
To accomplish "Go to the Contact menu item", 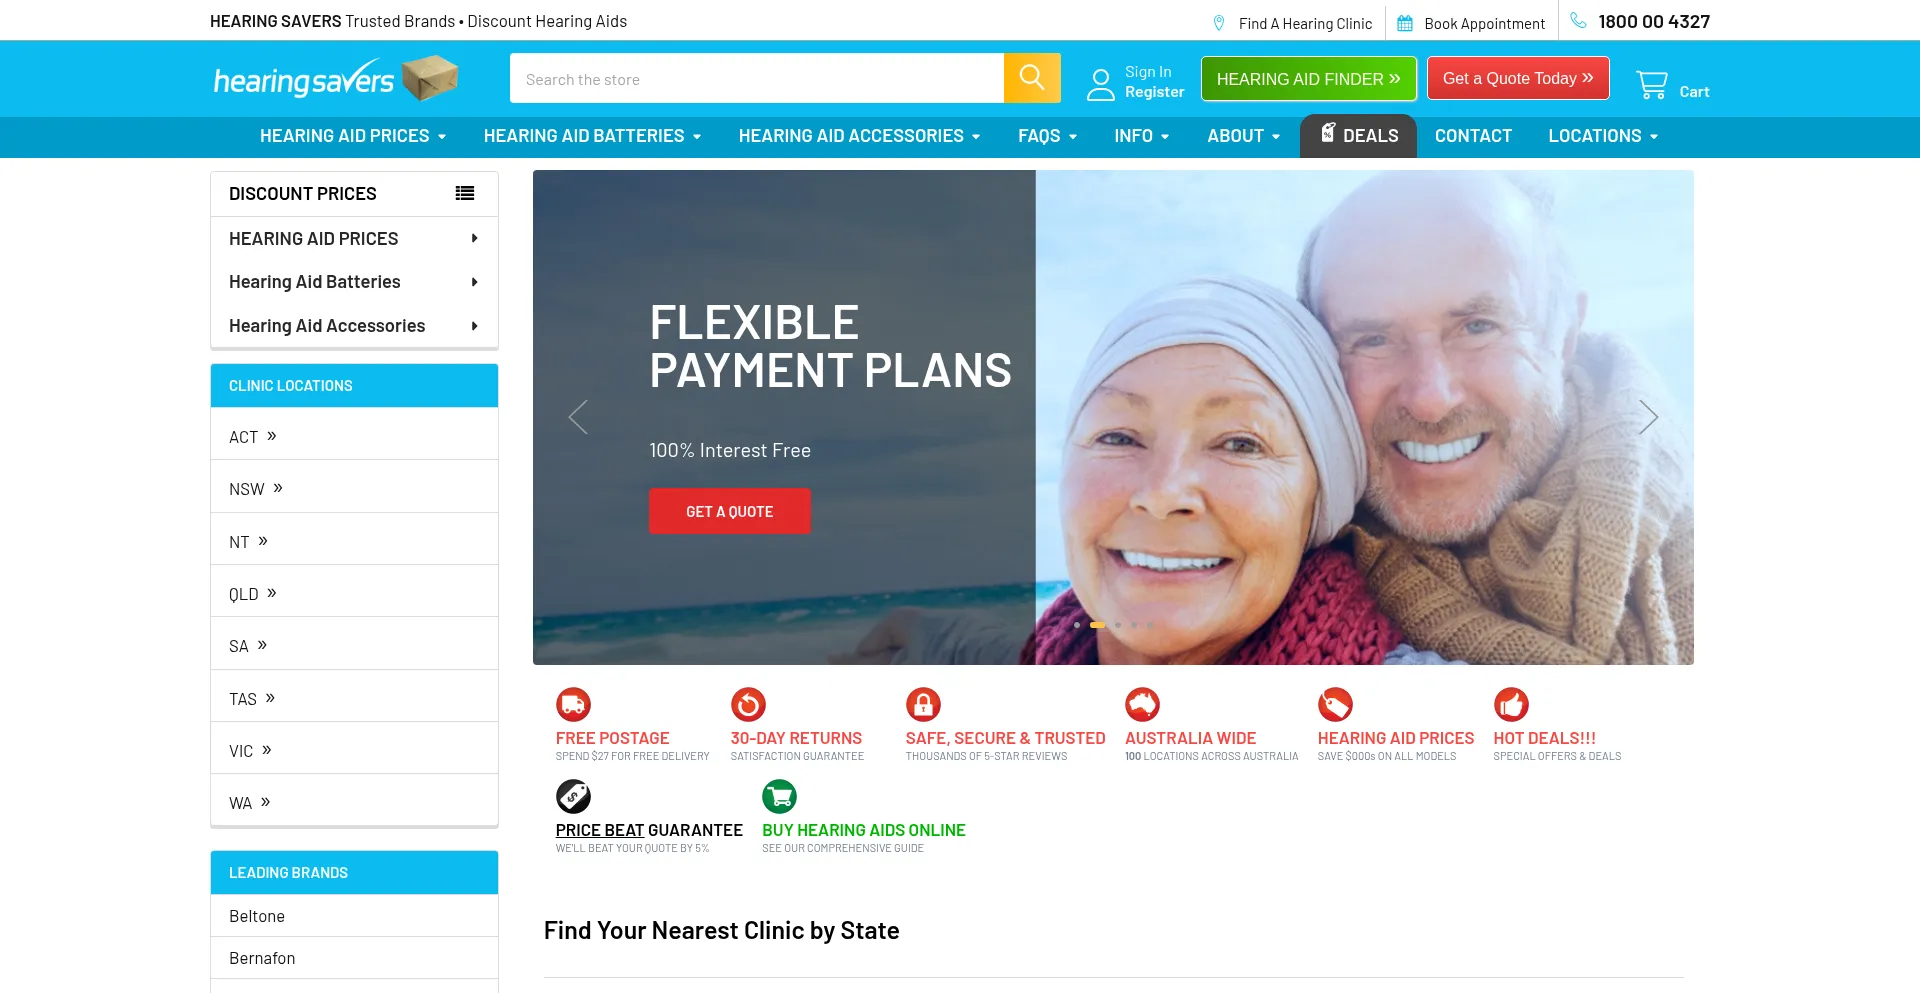I will pyautogui.click(x=1473, y=136).
